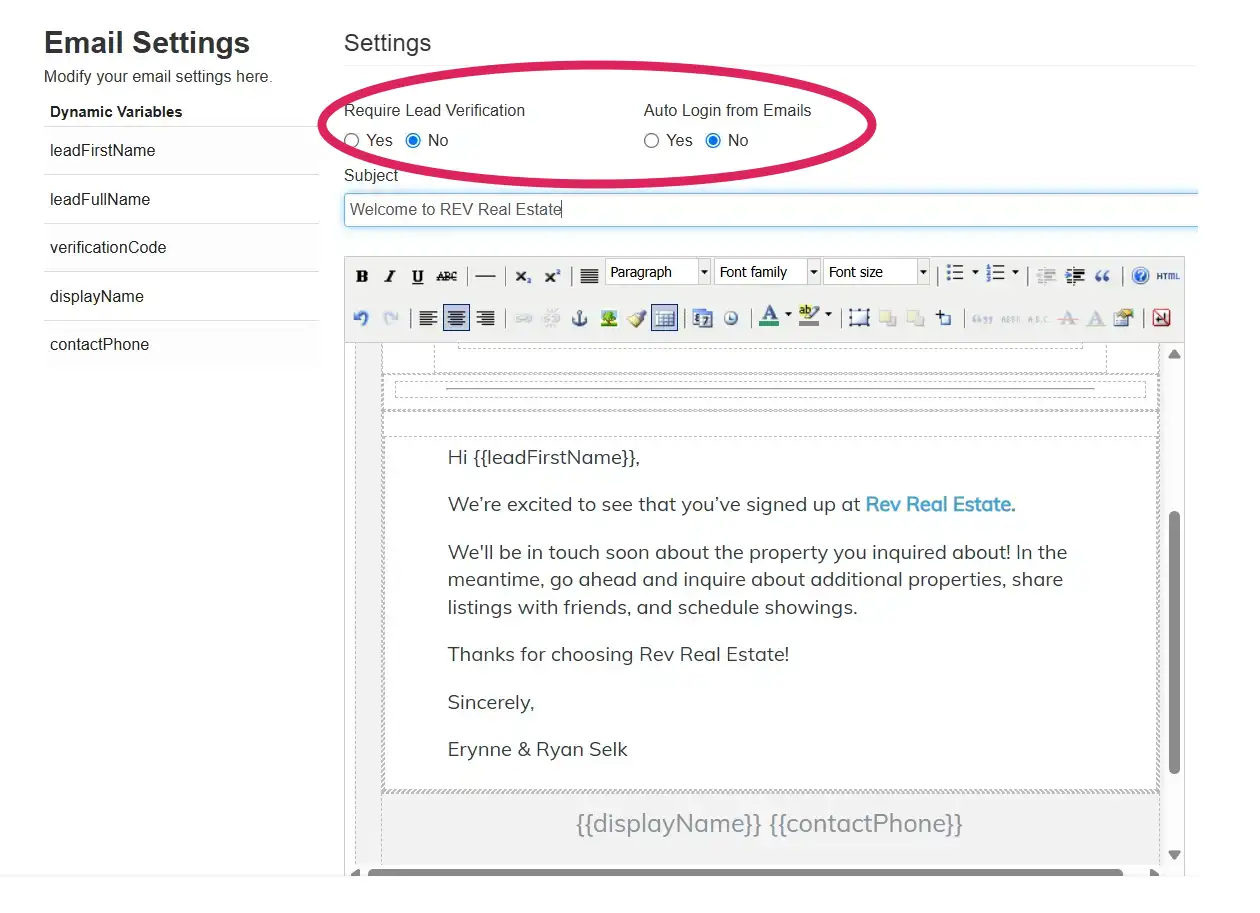This screenshot has height=913, width=1260.
Task: Select the contactPhone dynamic variable
Action: [x=181, y=345]
